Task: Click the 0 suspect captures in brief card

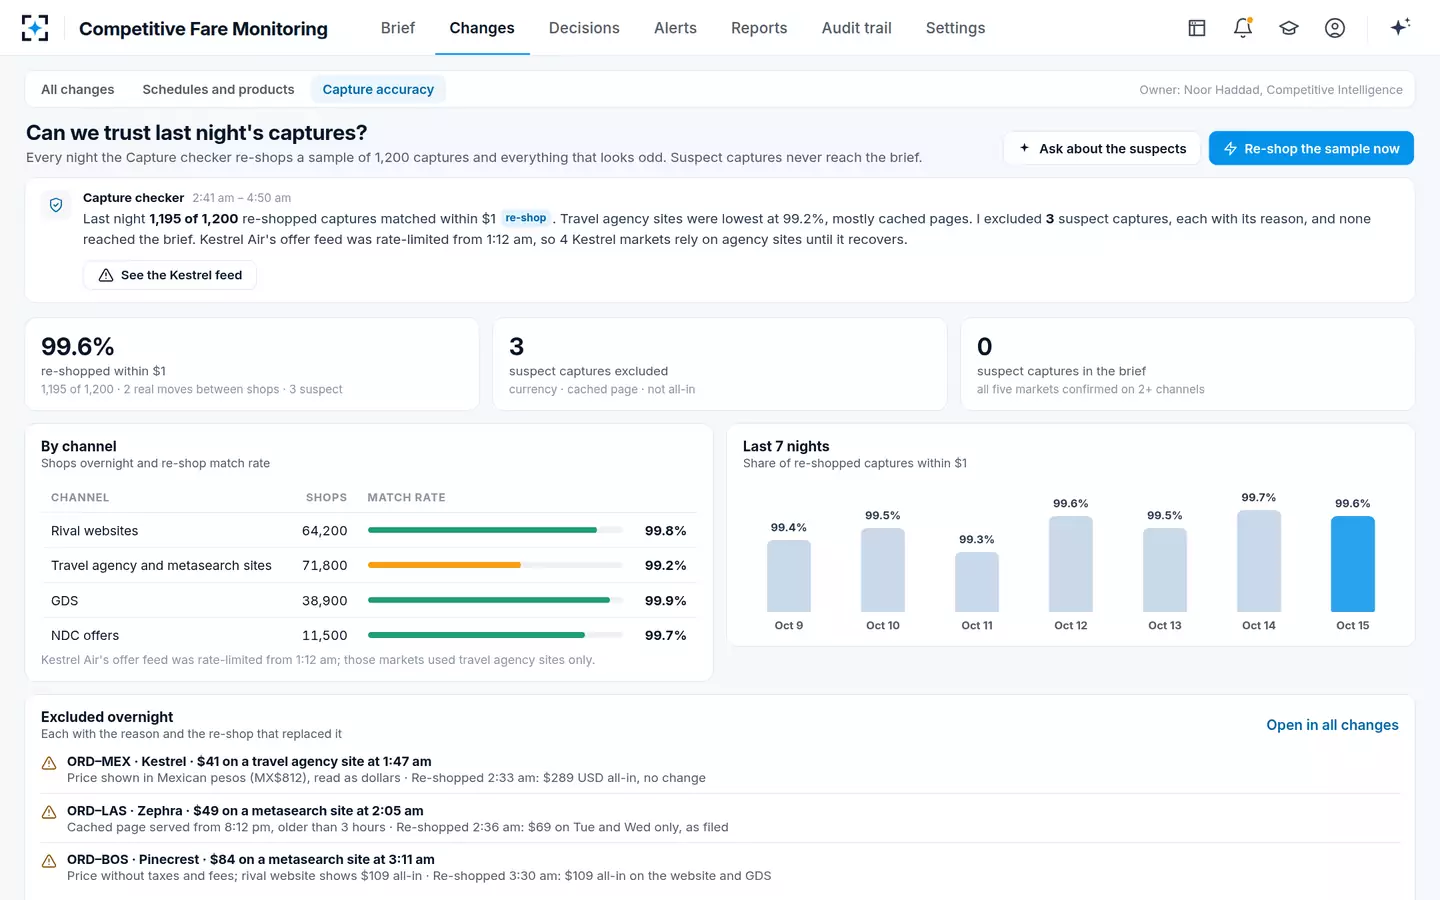Action: [x=1188, y=364]
